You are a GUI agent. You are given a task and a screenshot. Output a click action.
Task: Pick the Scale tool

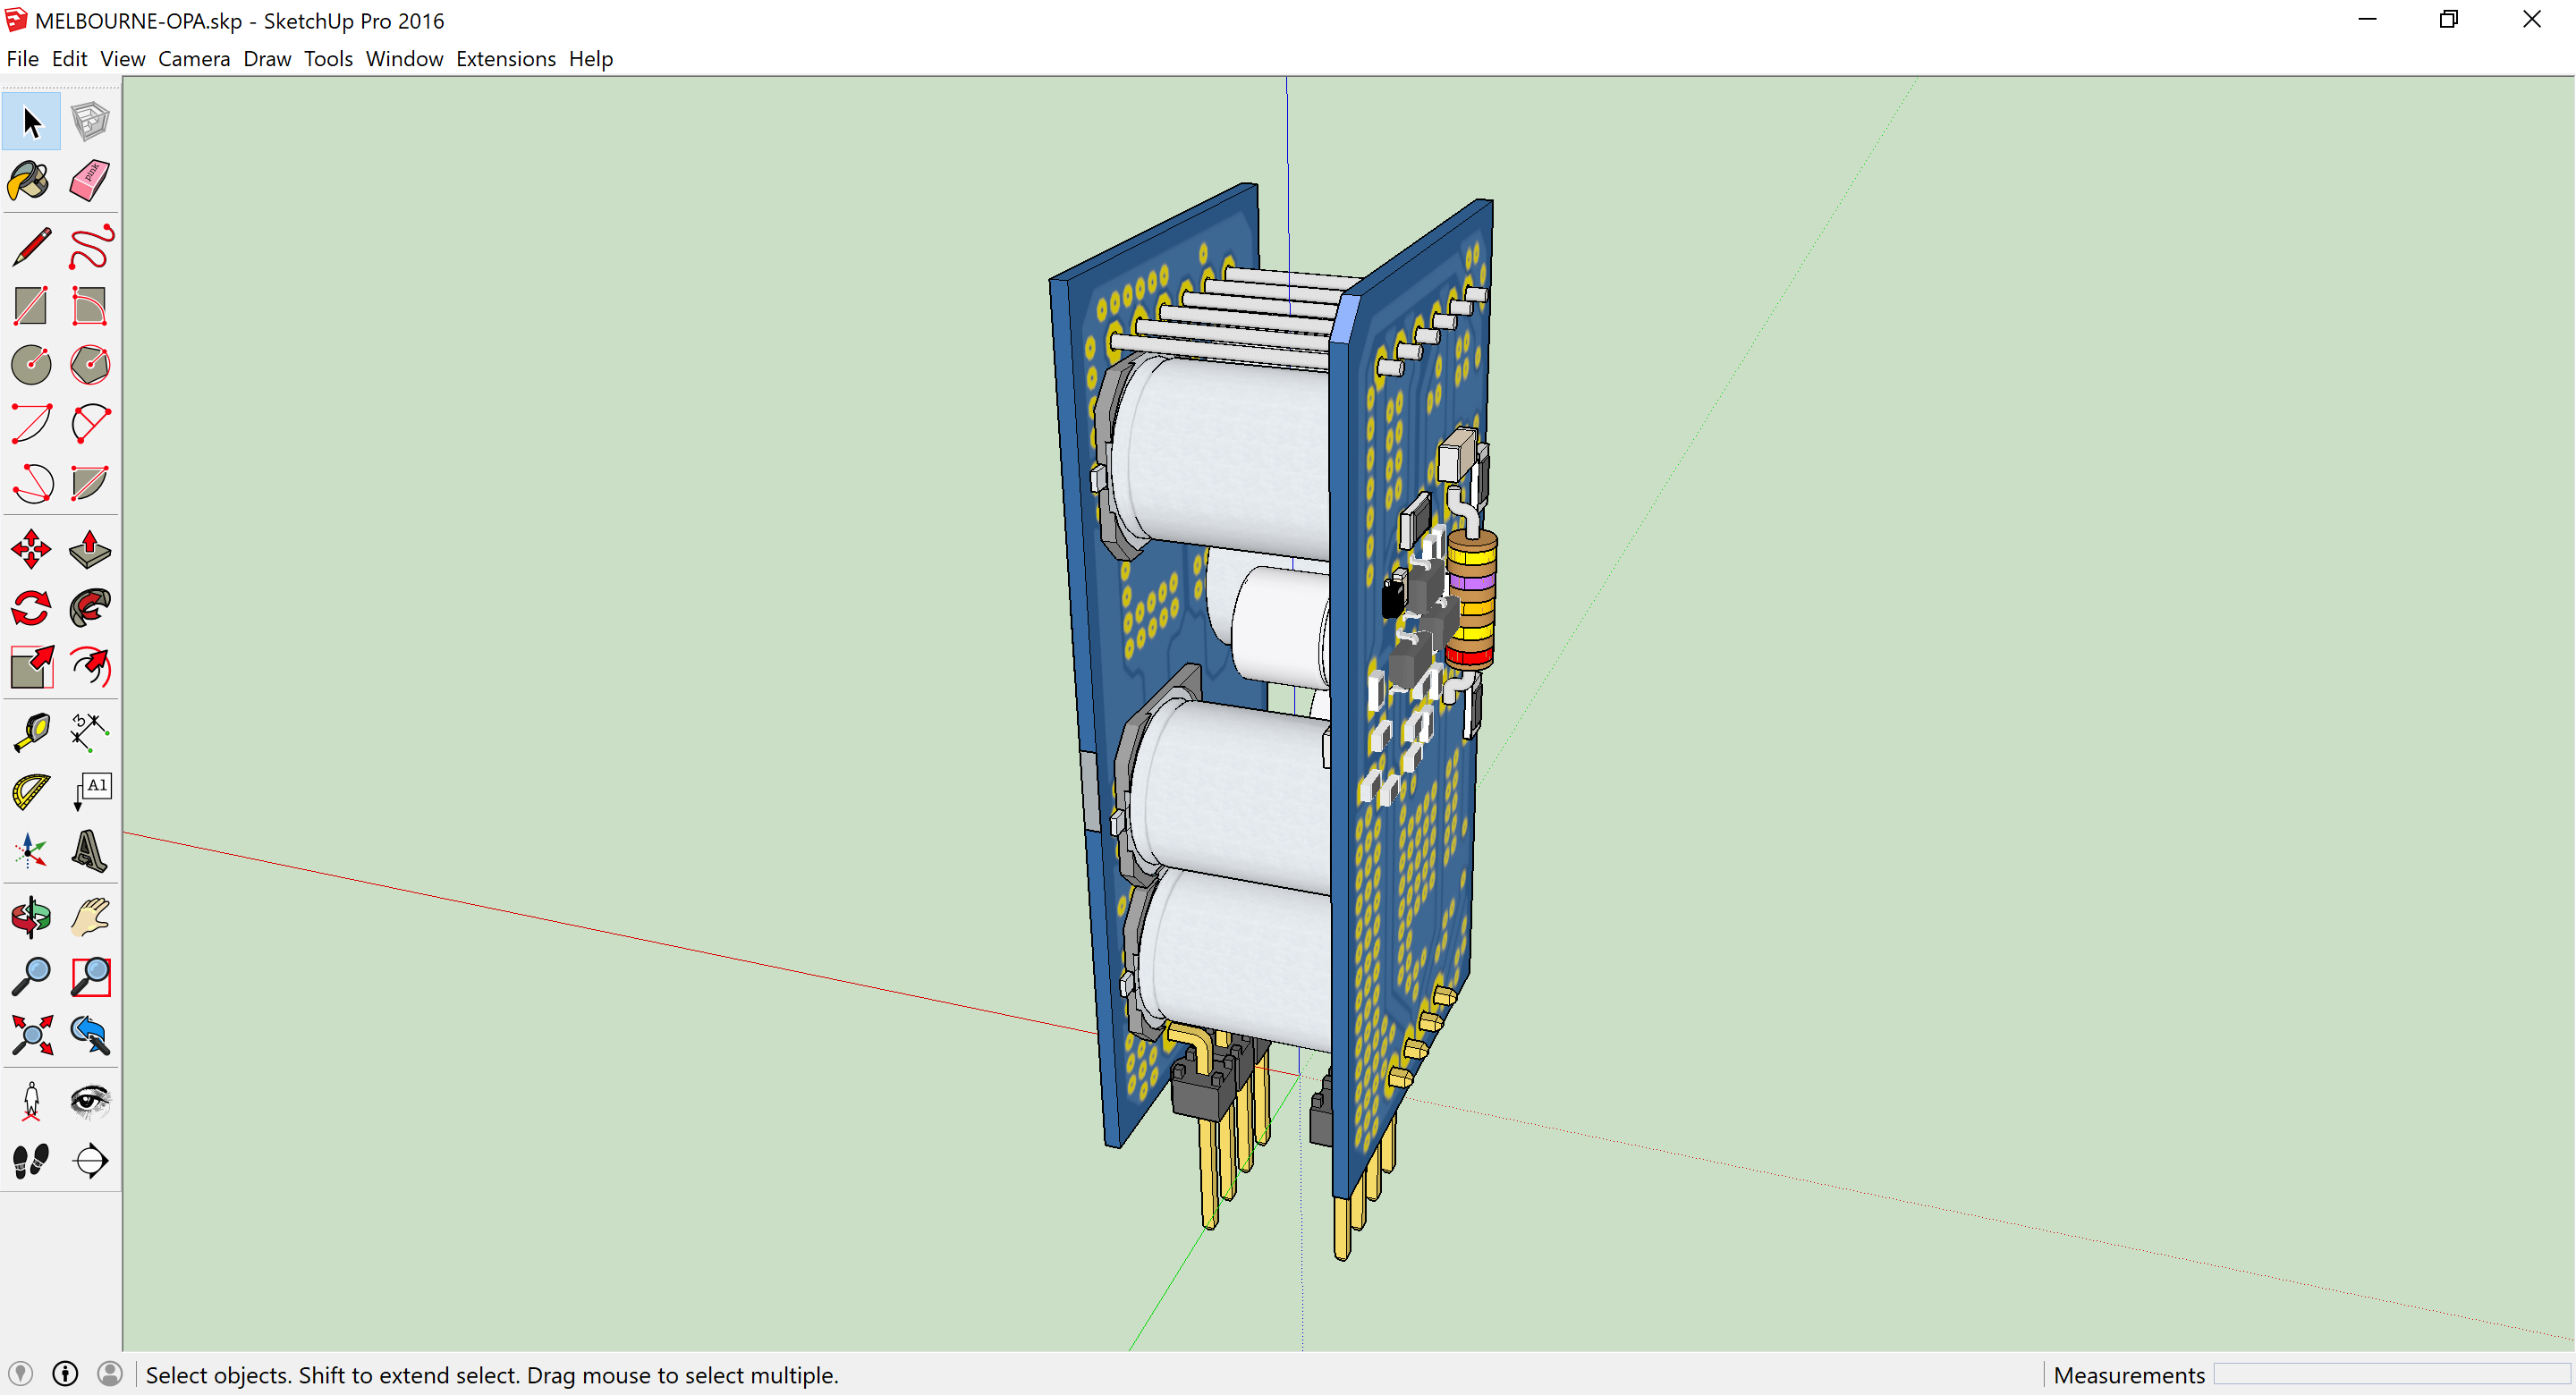point(31,667)
